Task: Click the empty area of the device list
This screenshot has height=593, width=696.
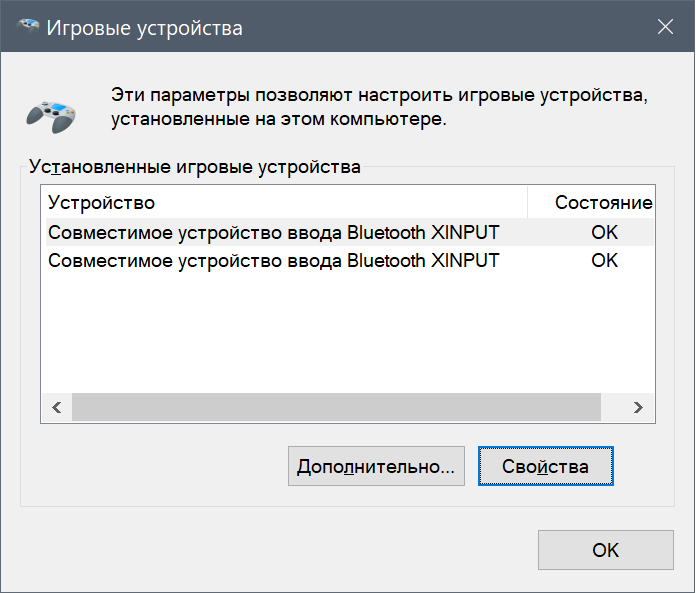Action: pyautogui.click(x=340, y=330)
